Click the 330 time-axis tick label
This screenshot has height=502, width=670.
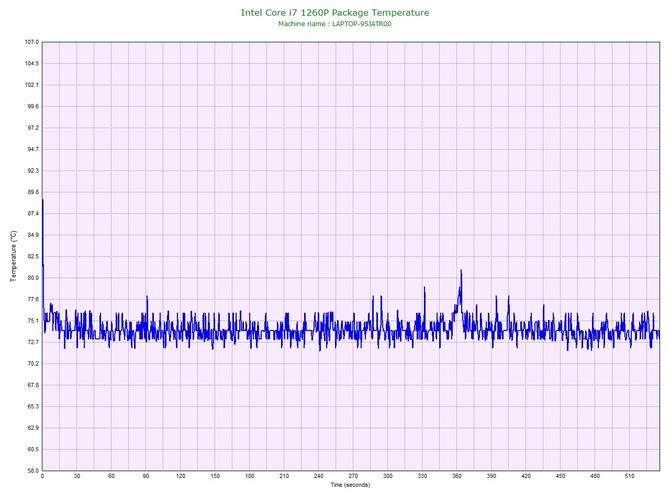pyautogui.click(x=422, y=476)
